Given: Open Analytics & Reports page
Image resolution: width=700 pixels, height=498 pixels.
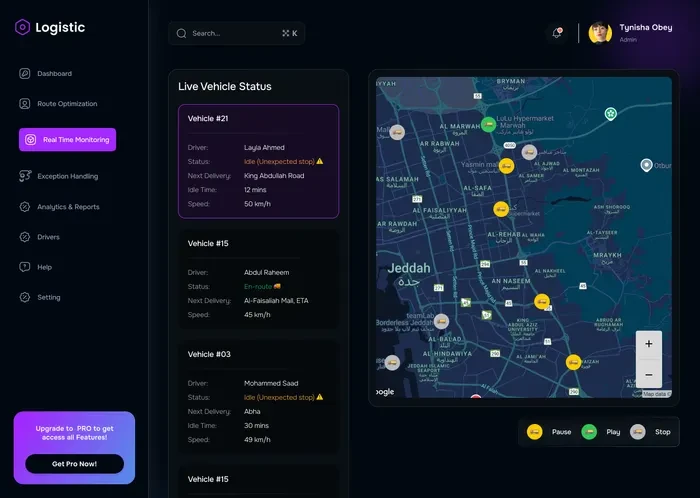Looking at the screenshot, I should click(59, 207).
